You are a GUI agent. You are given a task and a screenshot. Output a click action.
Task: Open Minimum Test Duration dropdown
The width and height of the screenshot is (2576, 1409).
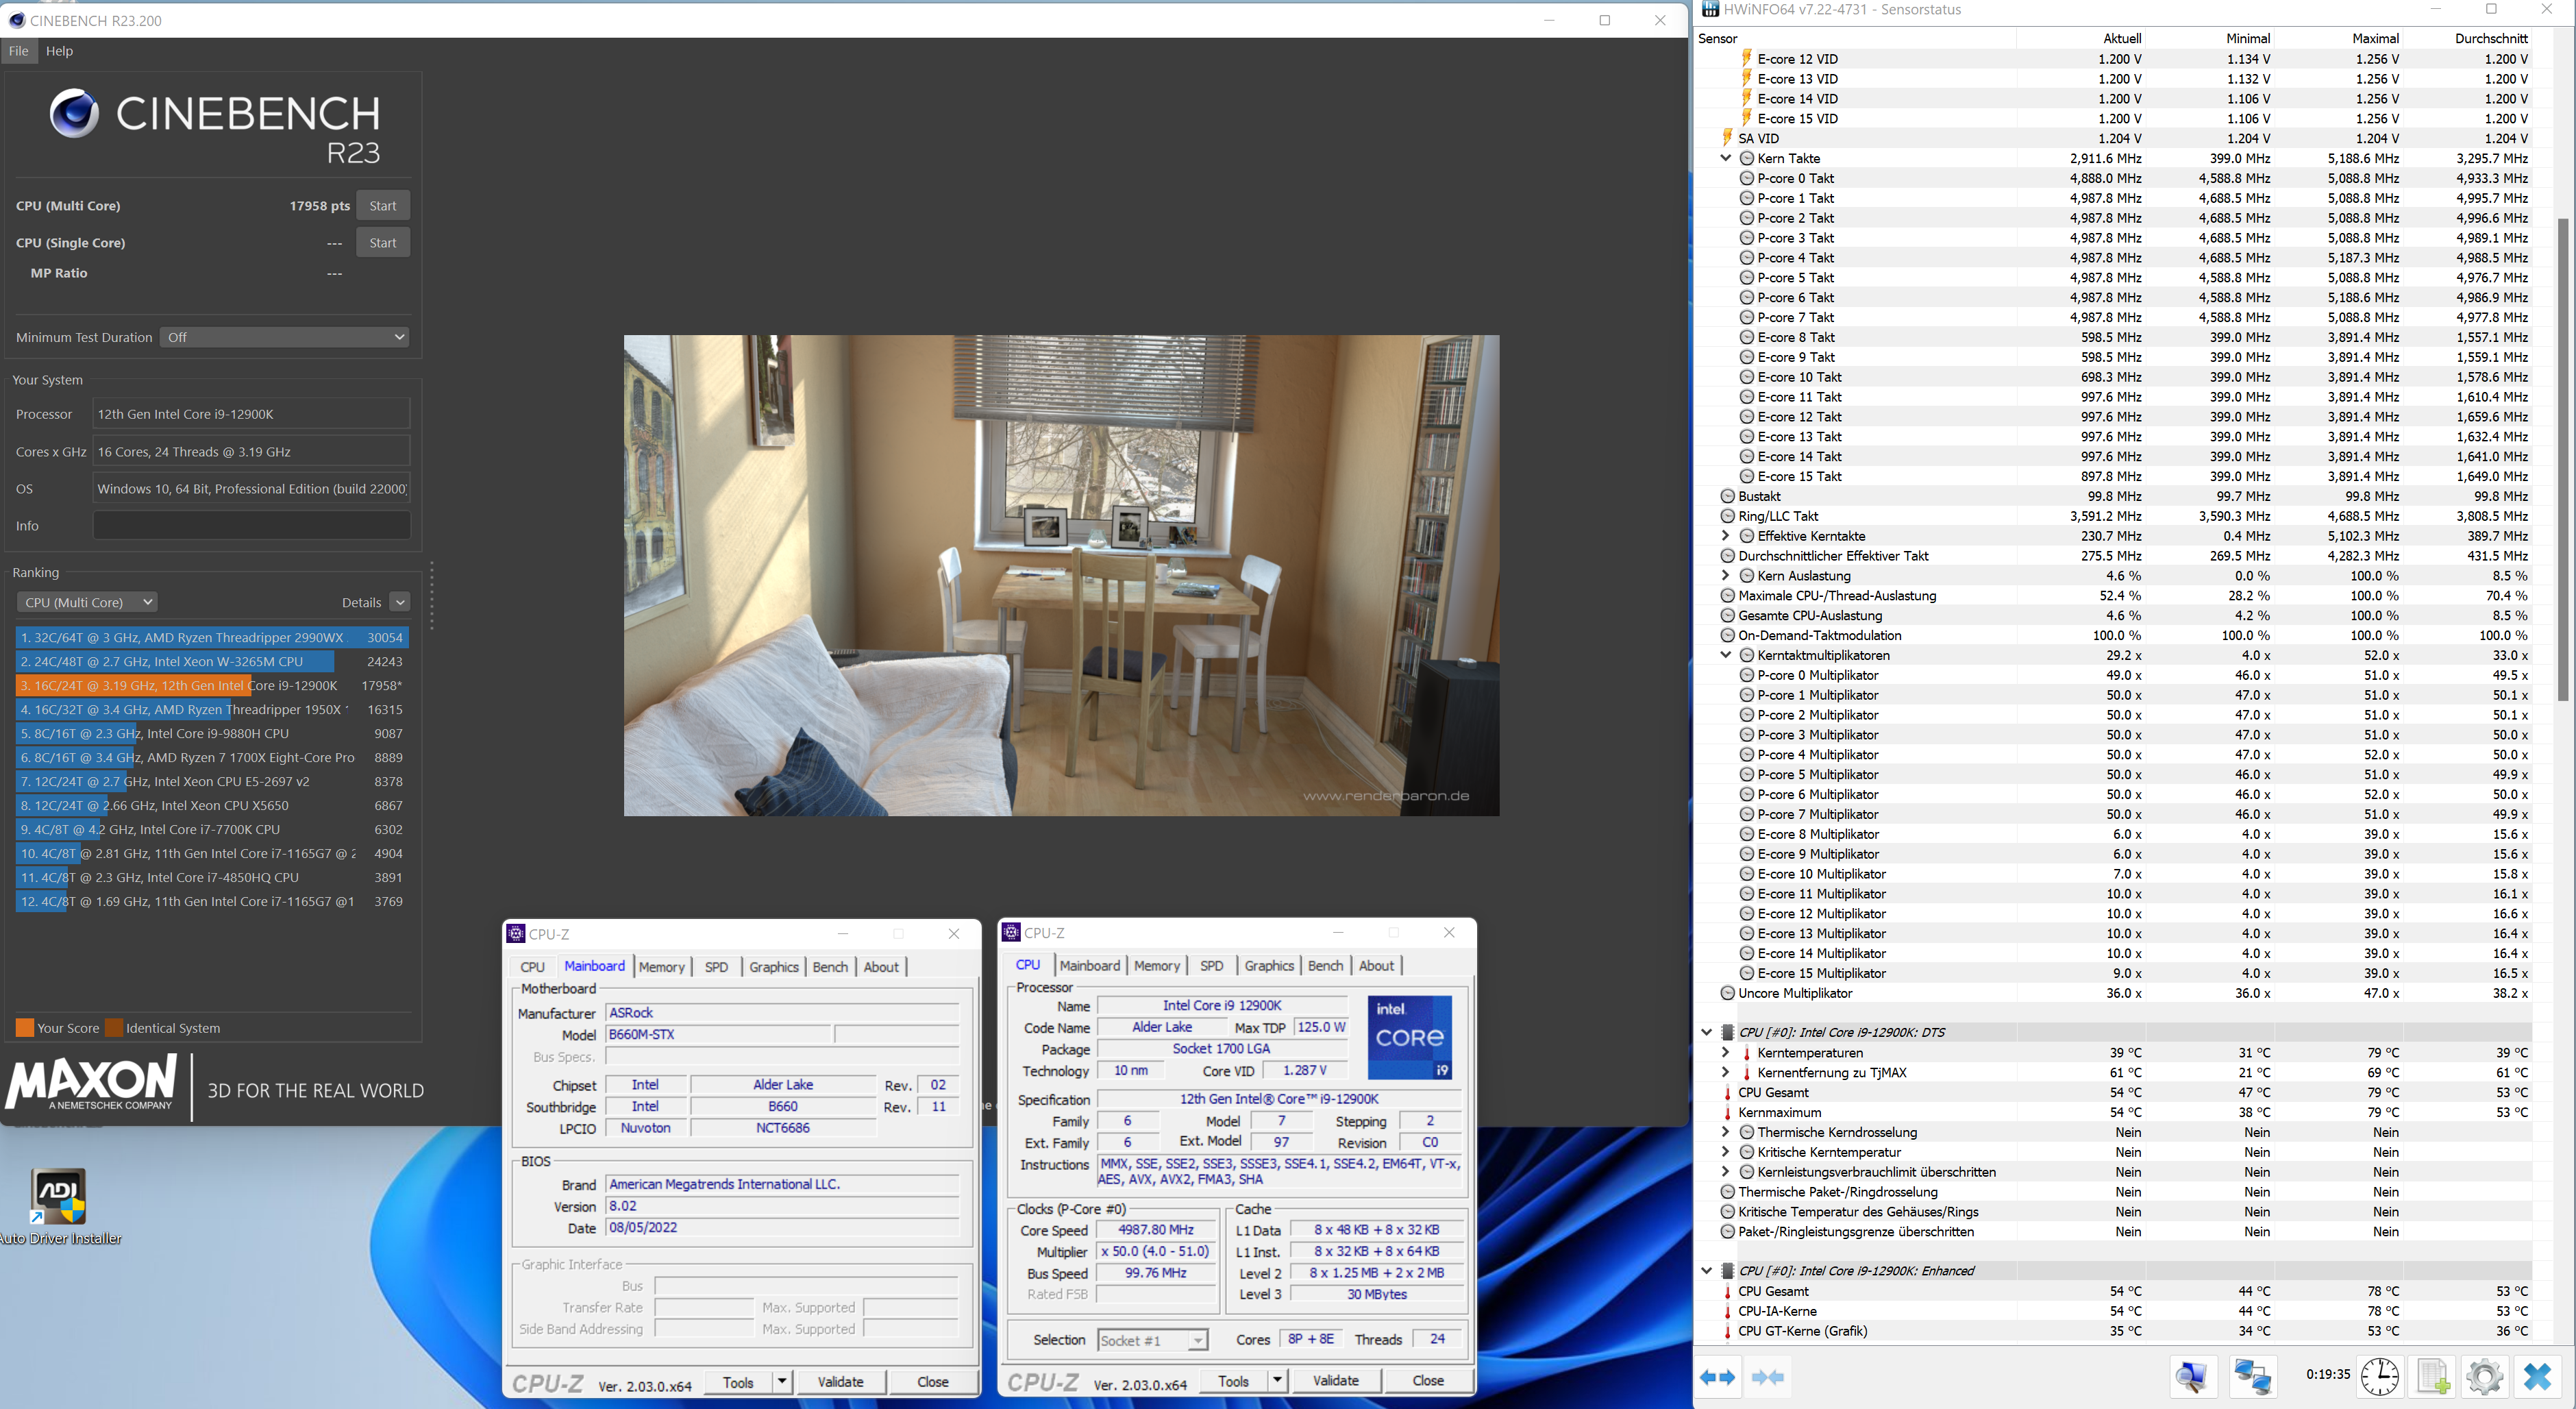286,337
